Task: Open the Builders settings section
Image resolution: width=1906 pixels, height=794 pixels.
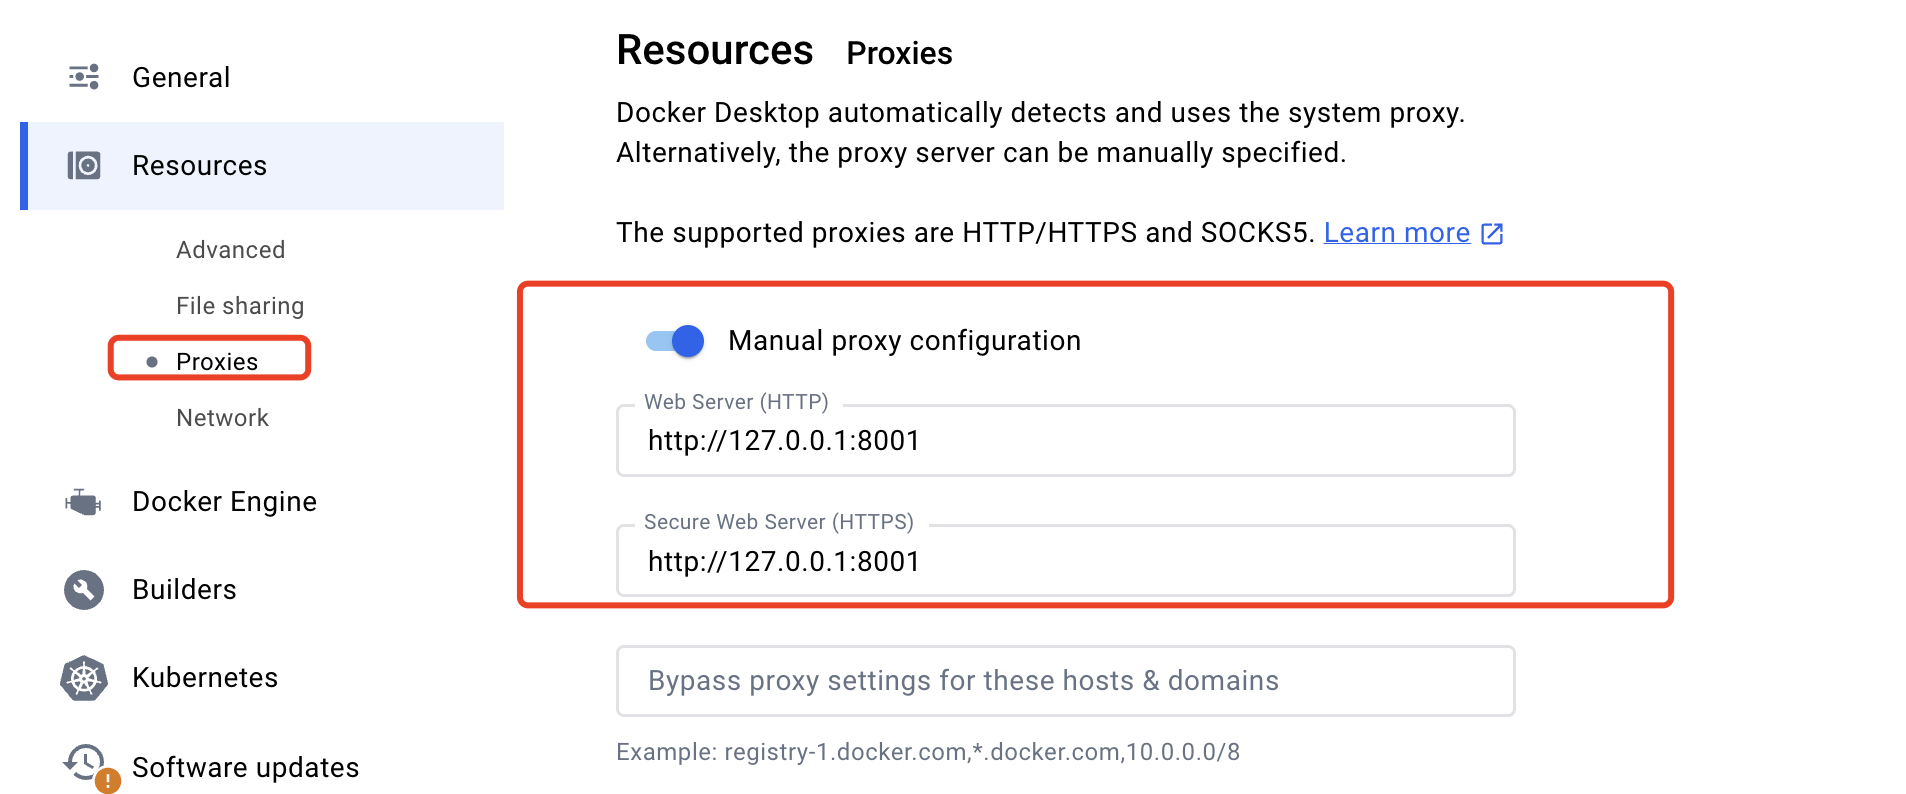Action: (184, 590)
